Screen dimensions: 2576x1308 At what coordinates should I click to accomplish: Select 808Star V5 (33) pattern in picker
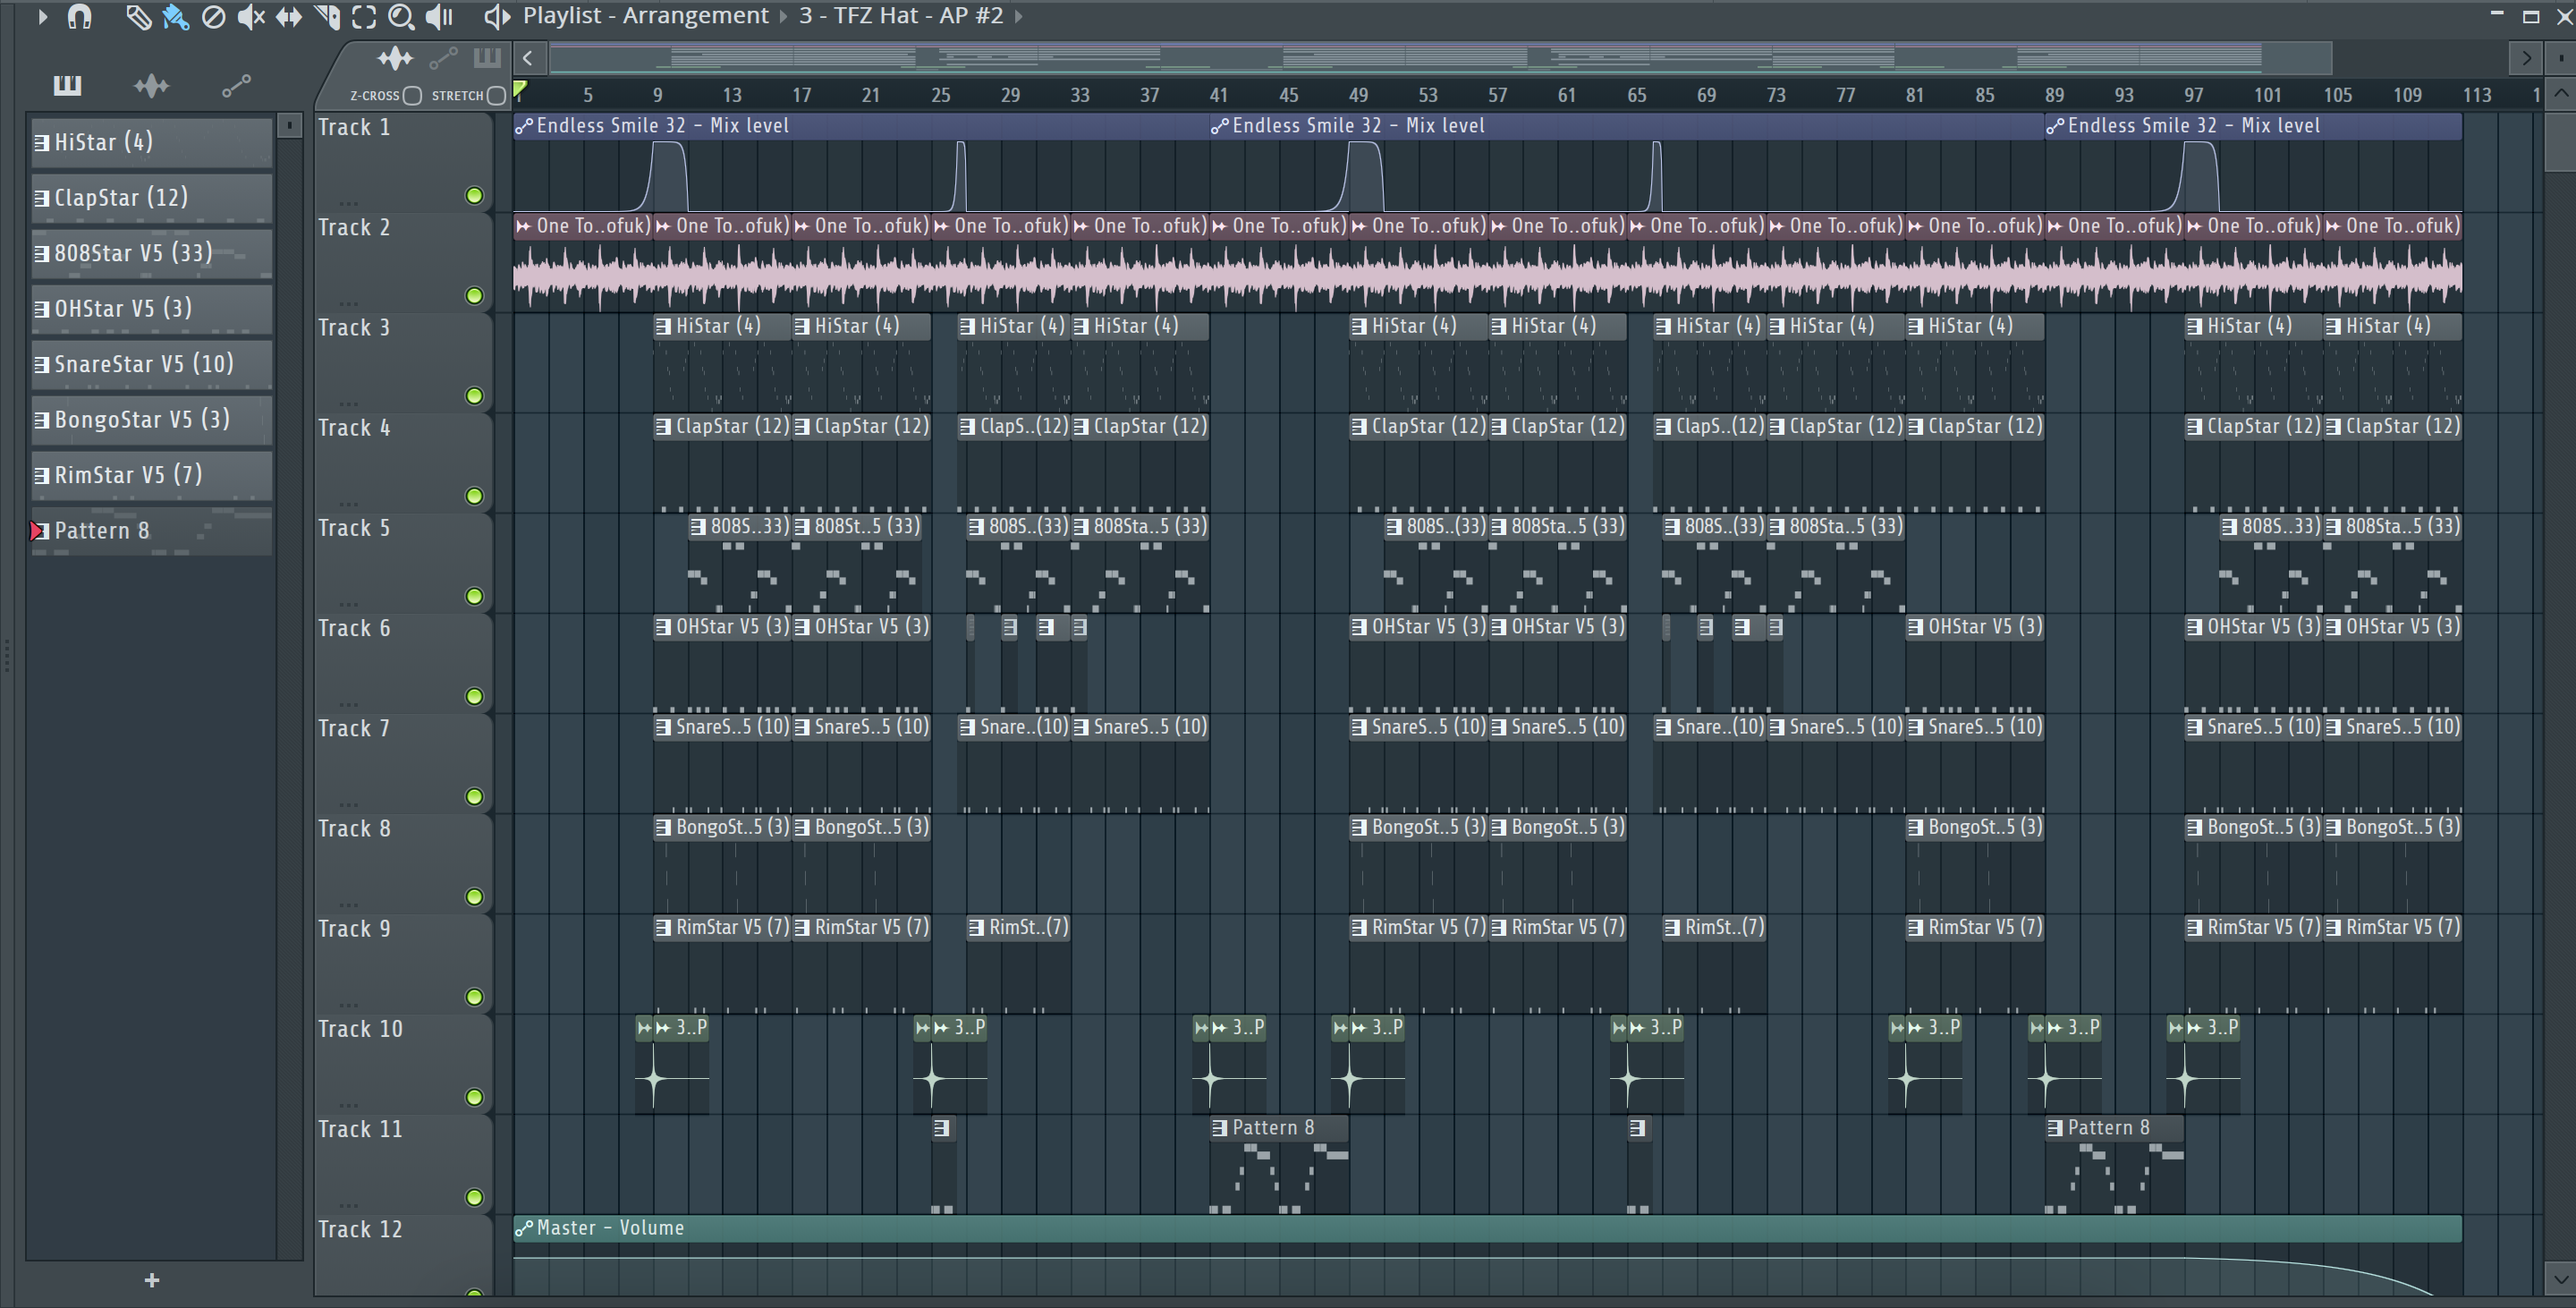(x=151, y=253)
